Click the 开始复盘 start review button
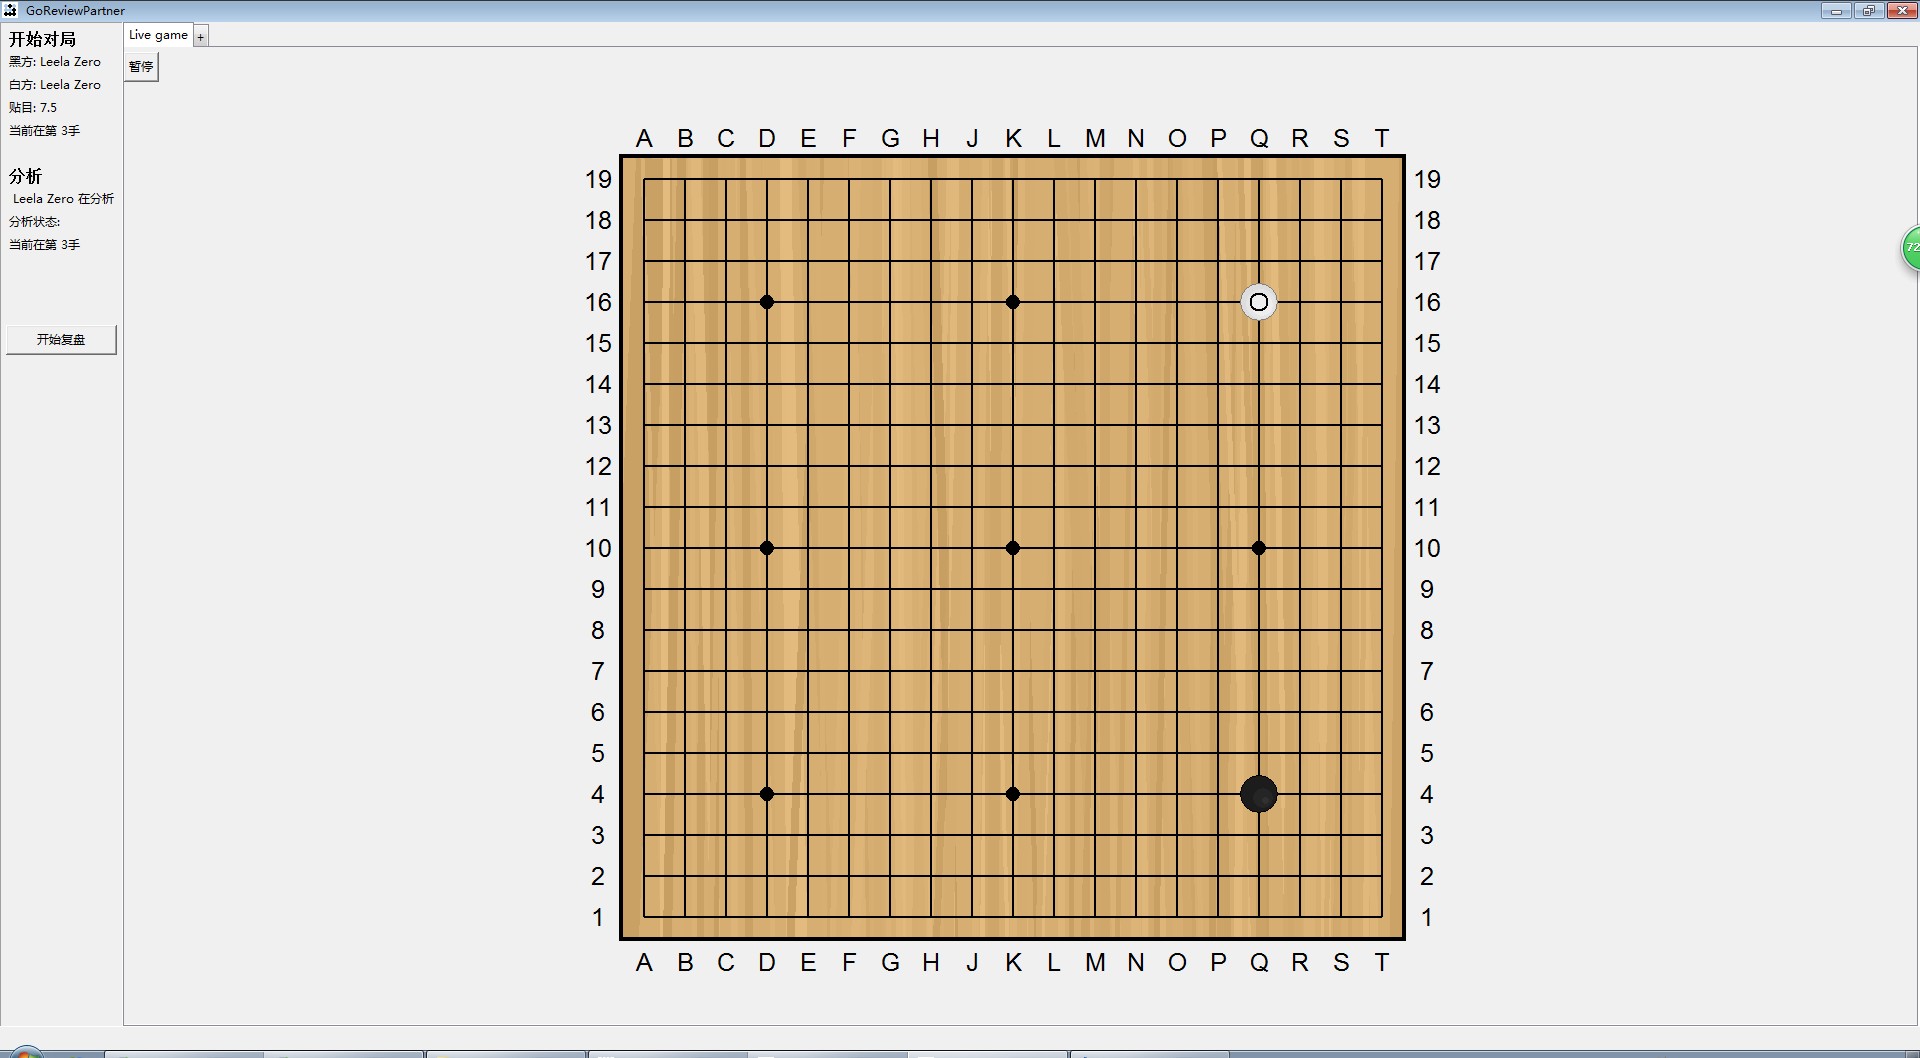The image size is (1920, 1058). coord(61,340)
